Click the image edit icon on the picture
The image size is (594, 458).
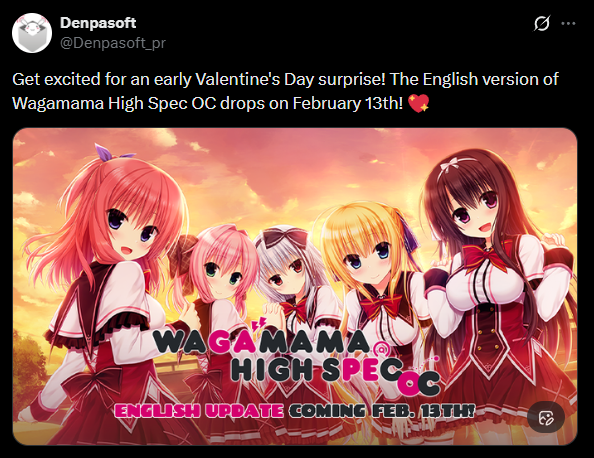(546, 417)
